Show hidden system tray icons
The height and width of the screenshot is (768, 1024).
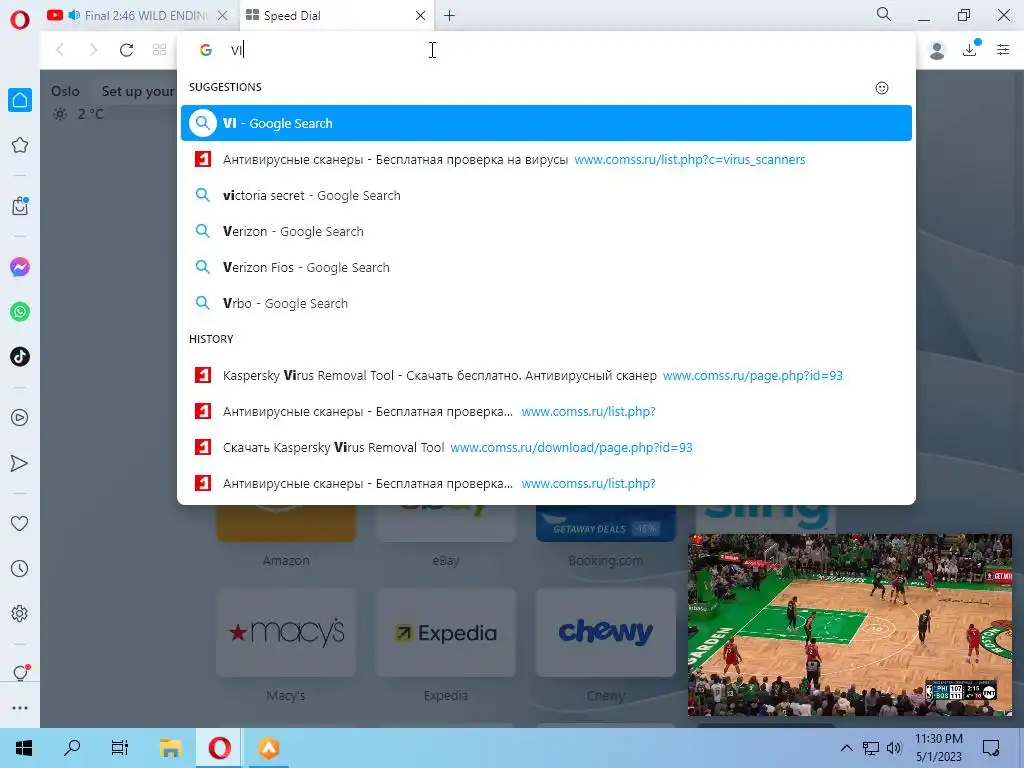[846, 748]
